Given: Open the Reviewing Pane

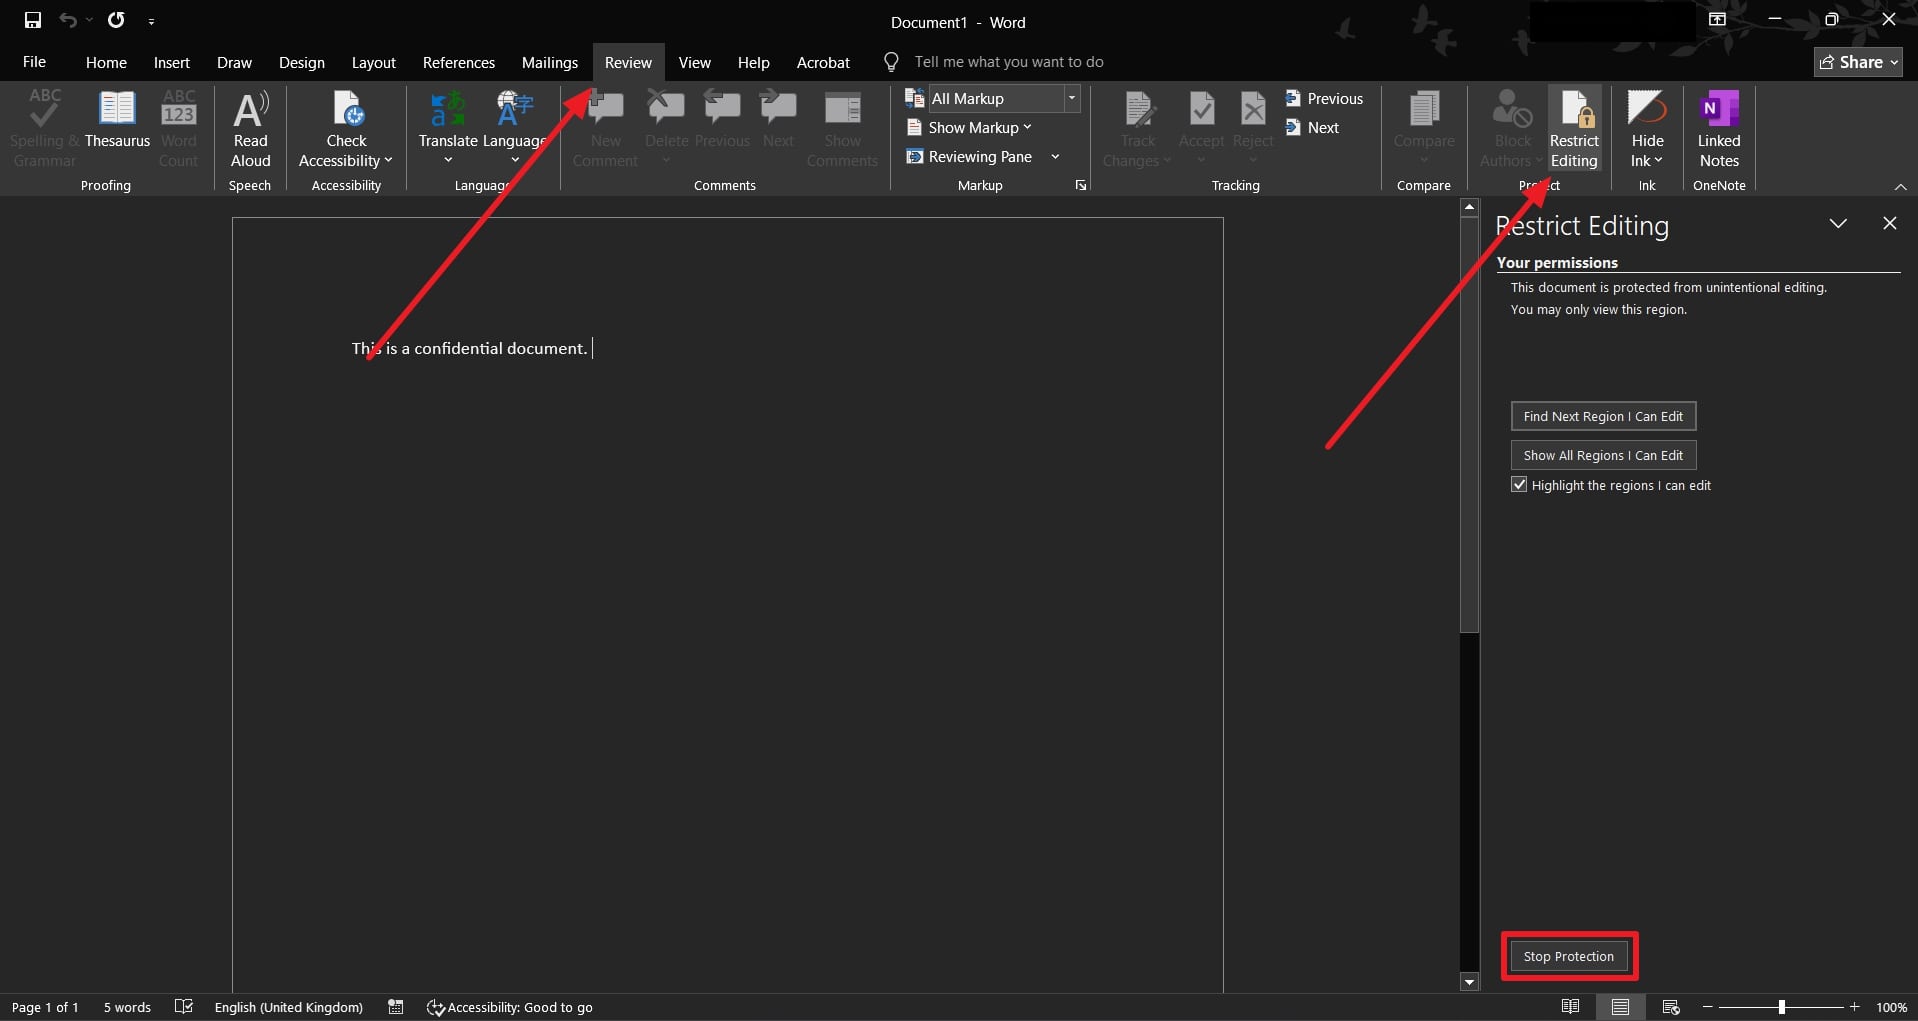Looking at the screenshot, I should [970, 157].
